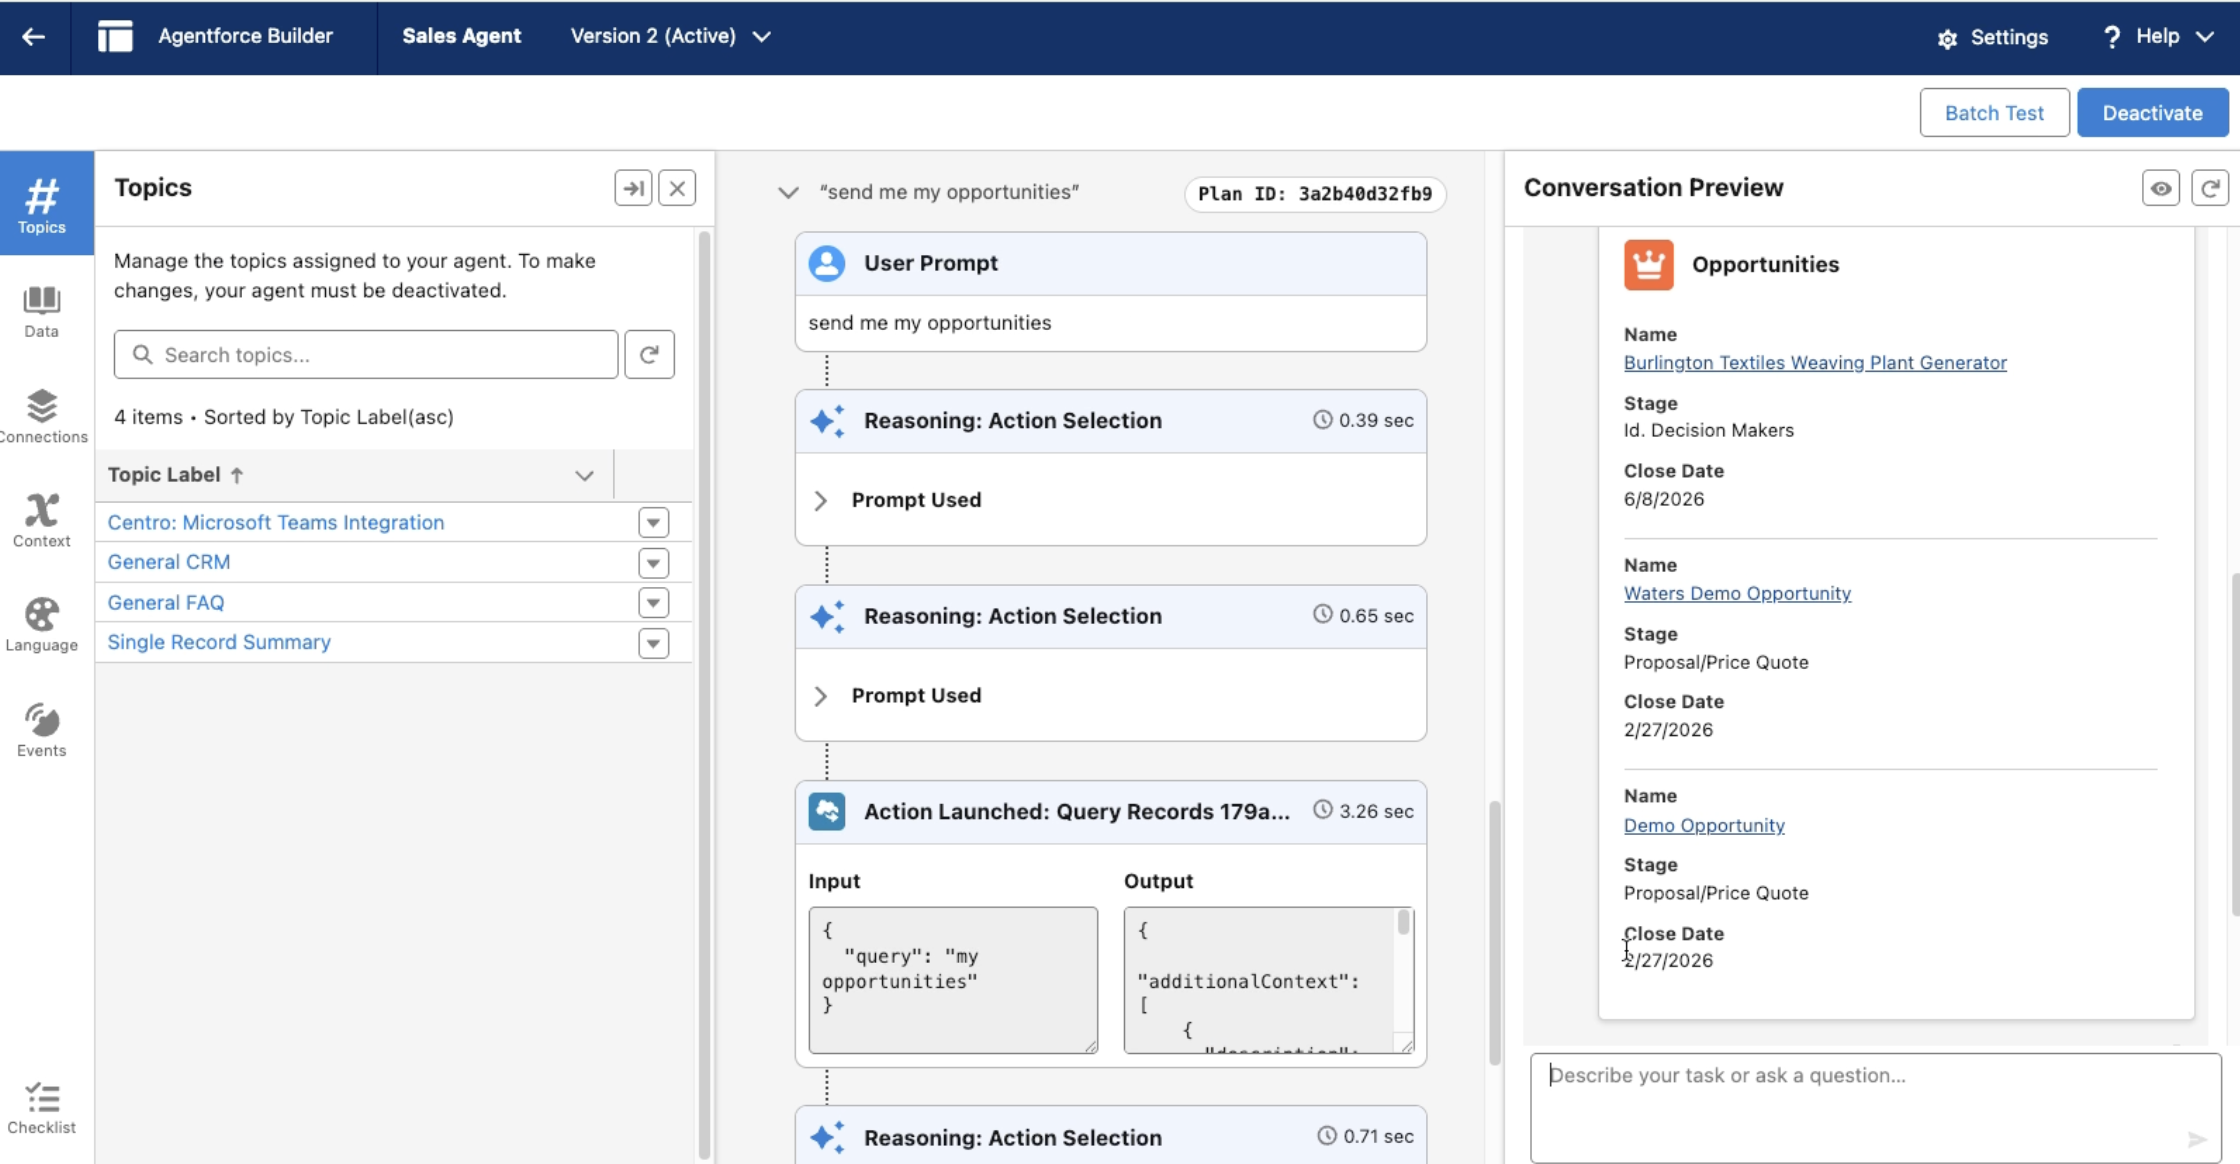Click the Query Records action icon

coord(827,811)
